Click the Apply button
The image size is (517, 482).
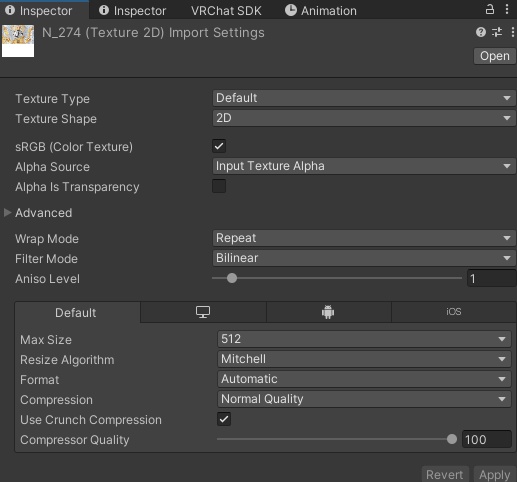point(495,474)
